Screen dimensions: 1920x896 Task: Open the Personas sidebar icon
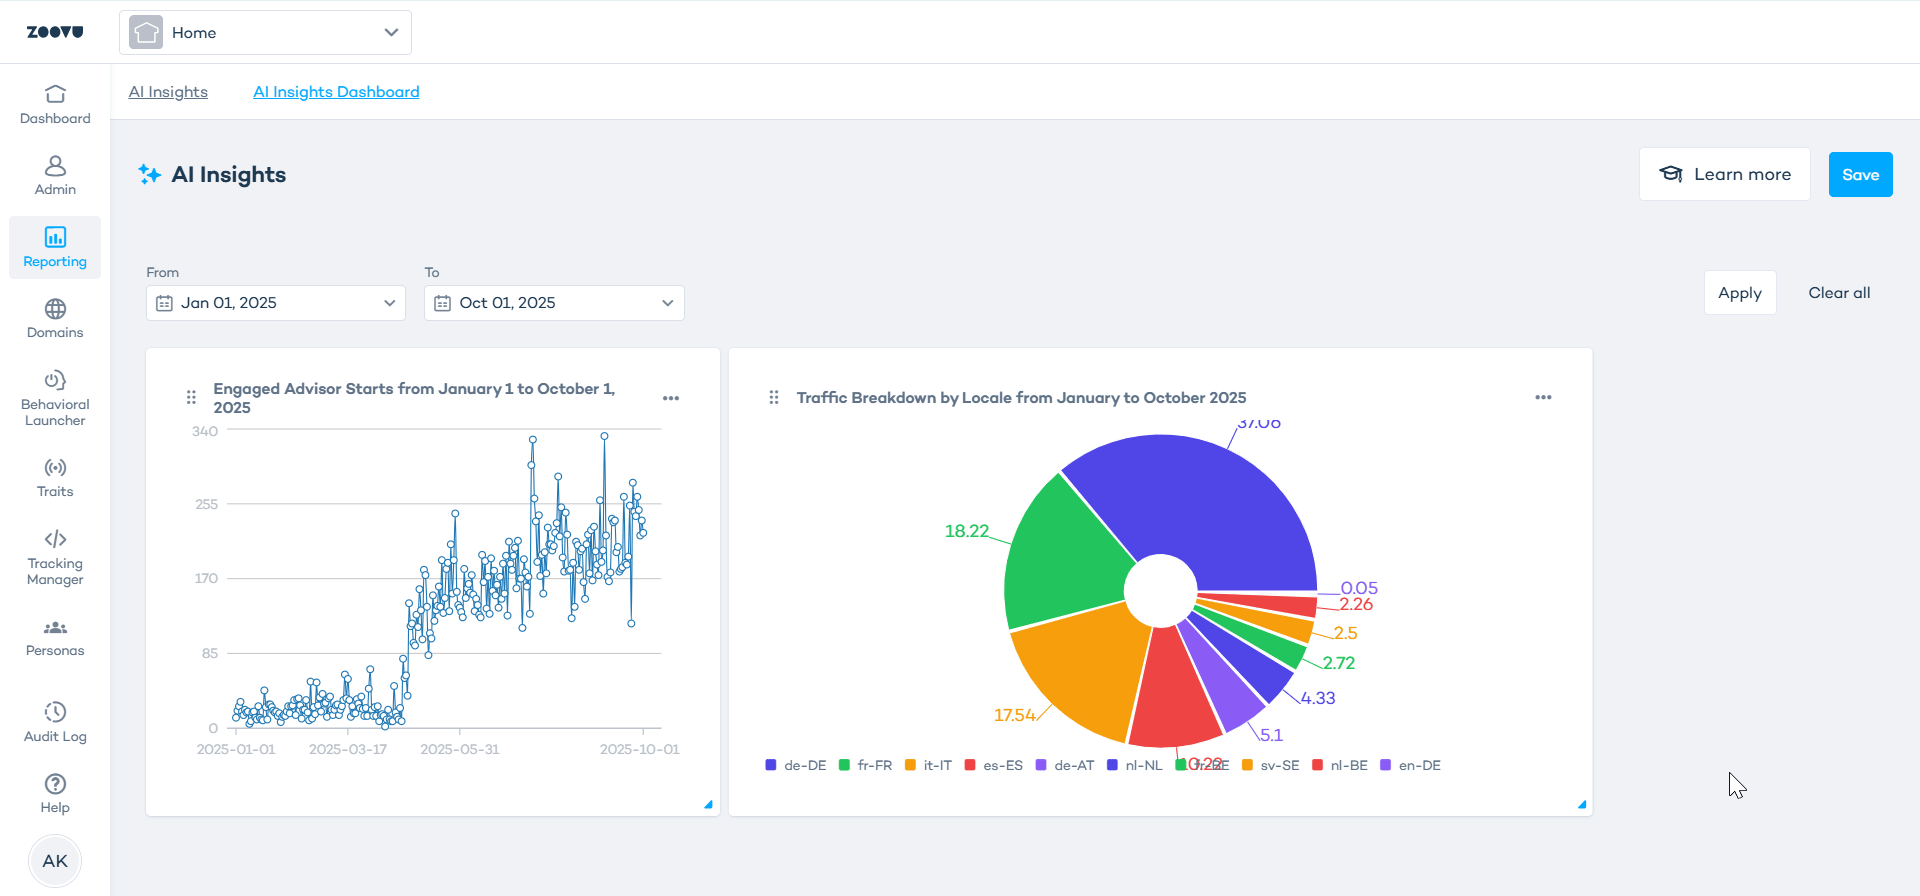(x=55, y=628)
